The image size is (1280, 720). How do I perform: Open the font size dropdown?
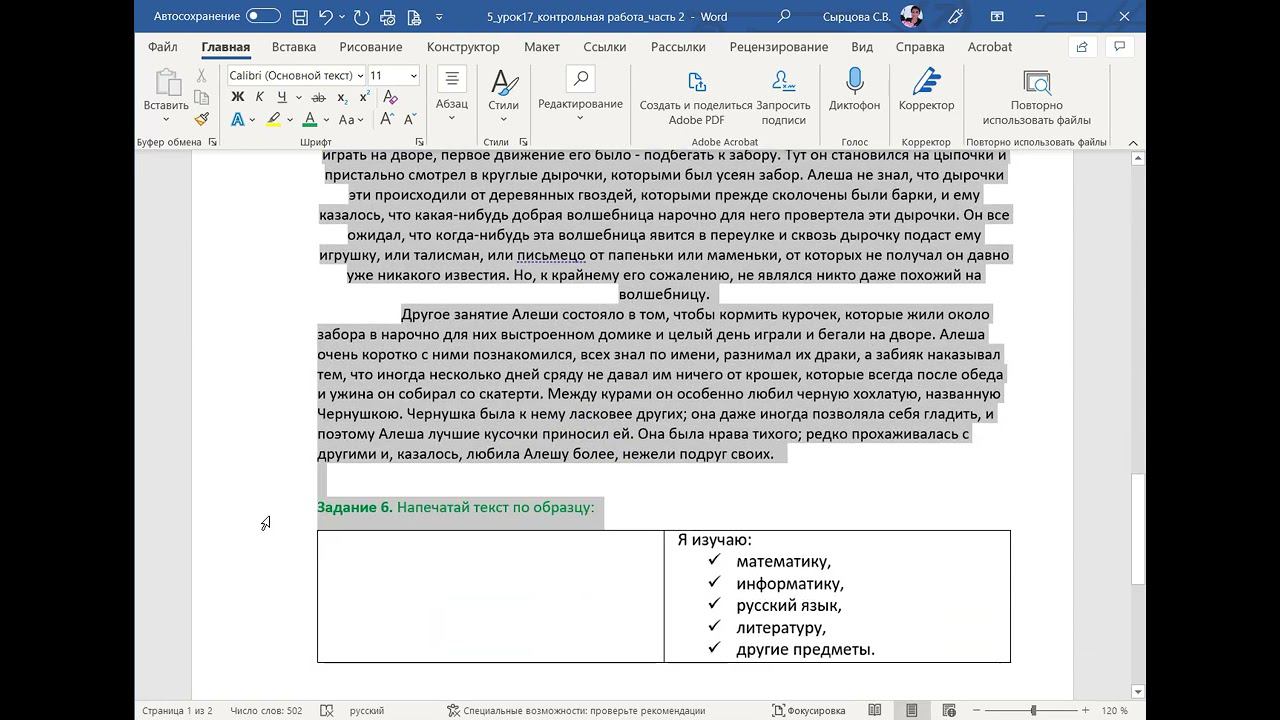(413, 76)
